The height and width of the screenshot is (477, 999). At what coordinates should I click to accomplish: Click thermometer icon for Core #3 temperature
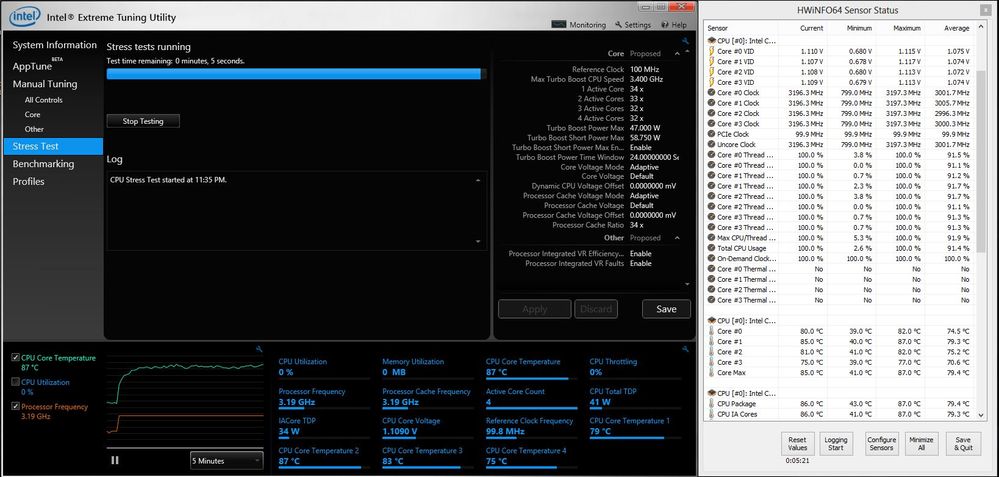[712, 362]
